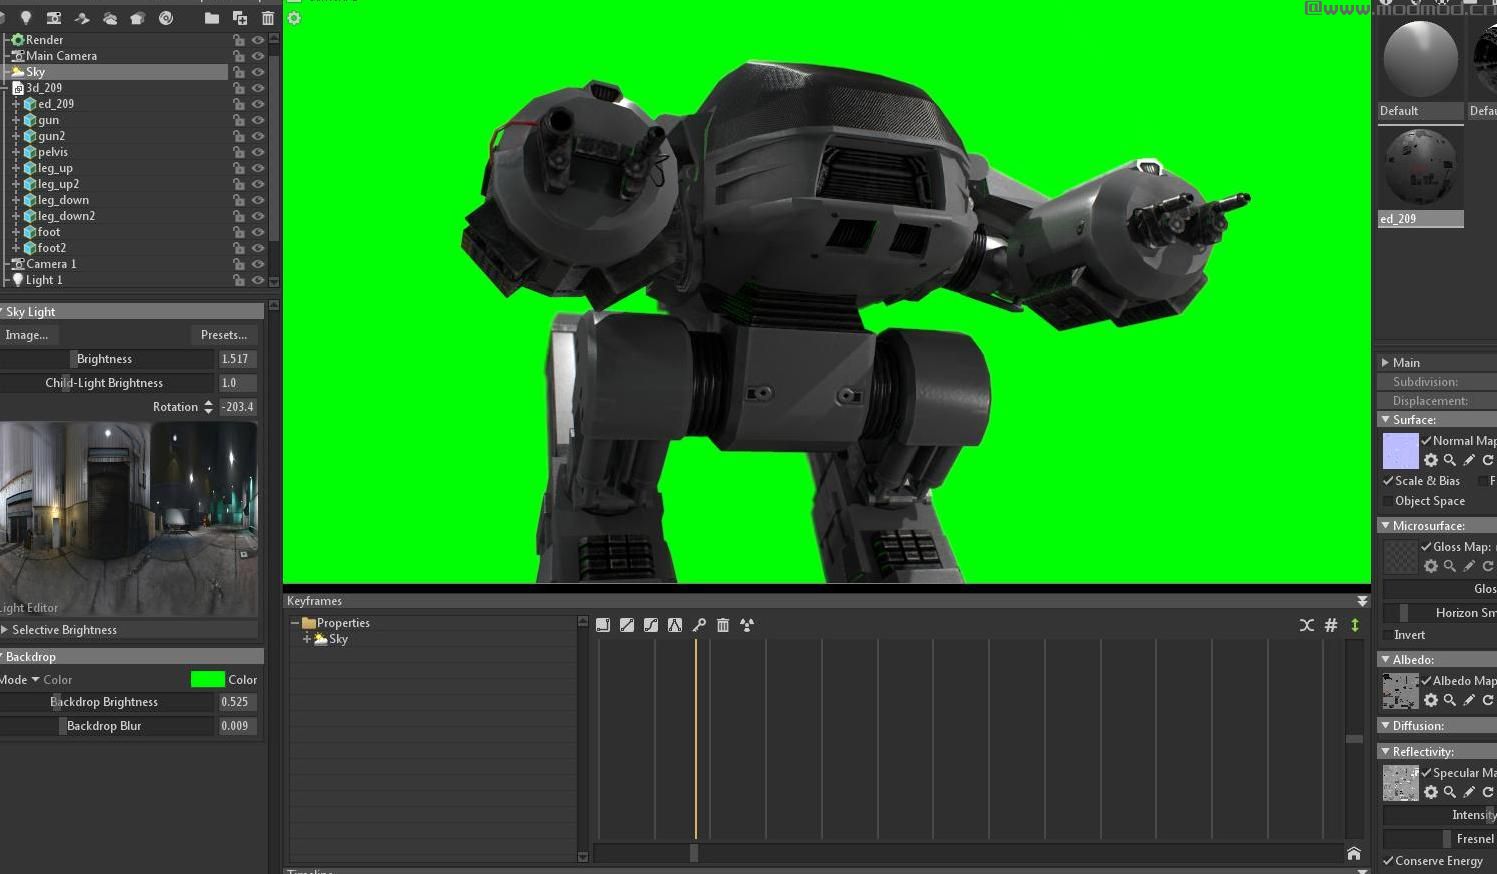
Task: Select the linear interpolation icon in Keyframes
Action: pyautogui.click(x=627, y=624)
